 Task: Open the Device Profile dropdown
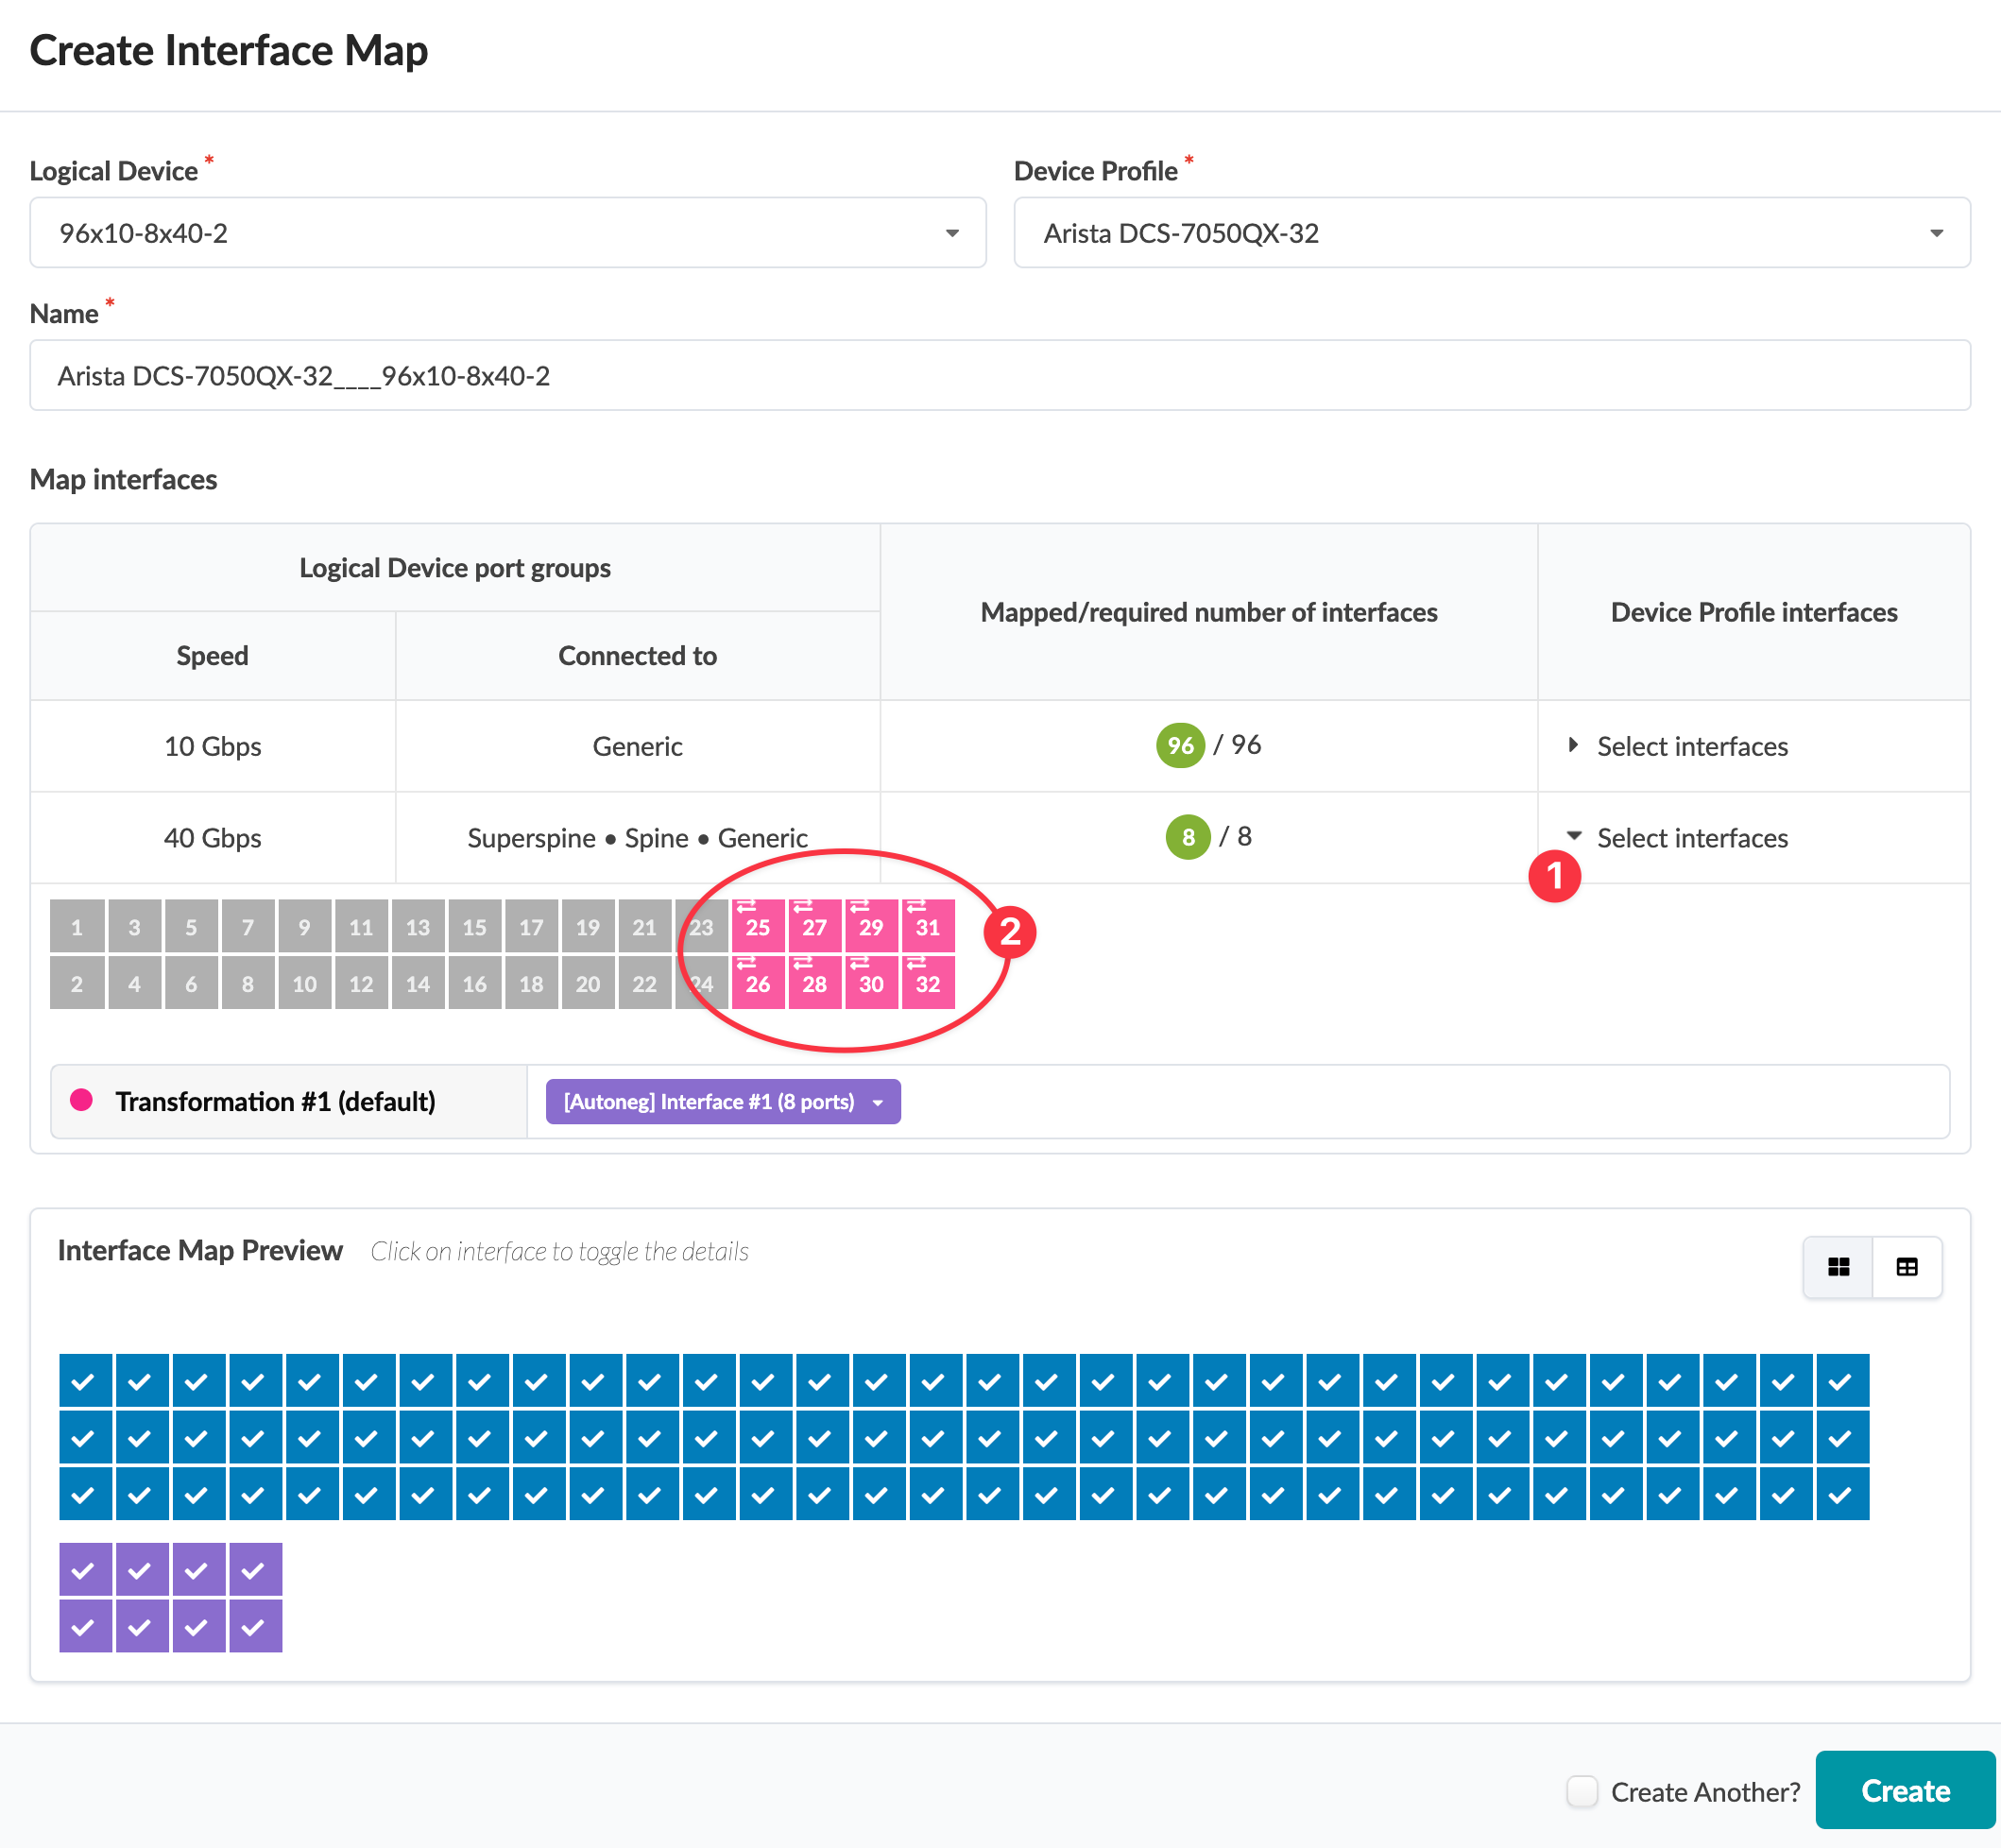(x=1491, y=233)
